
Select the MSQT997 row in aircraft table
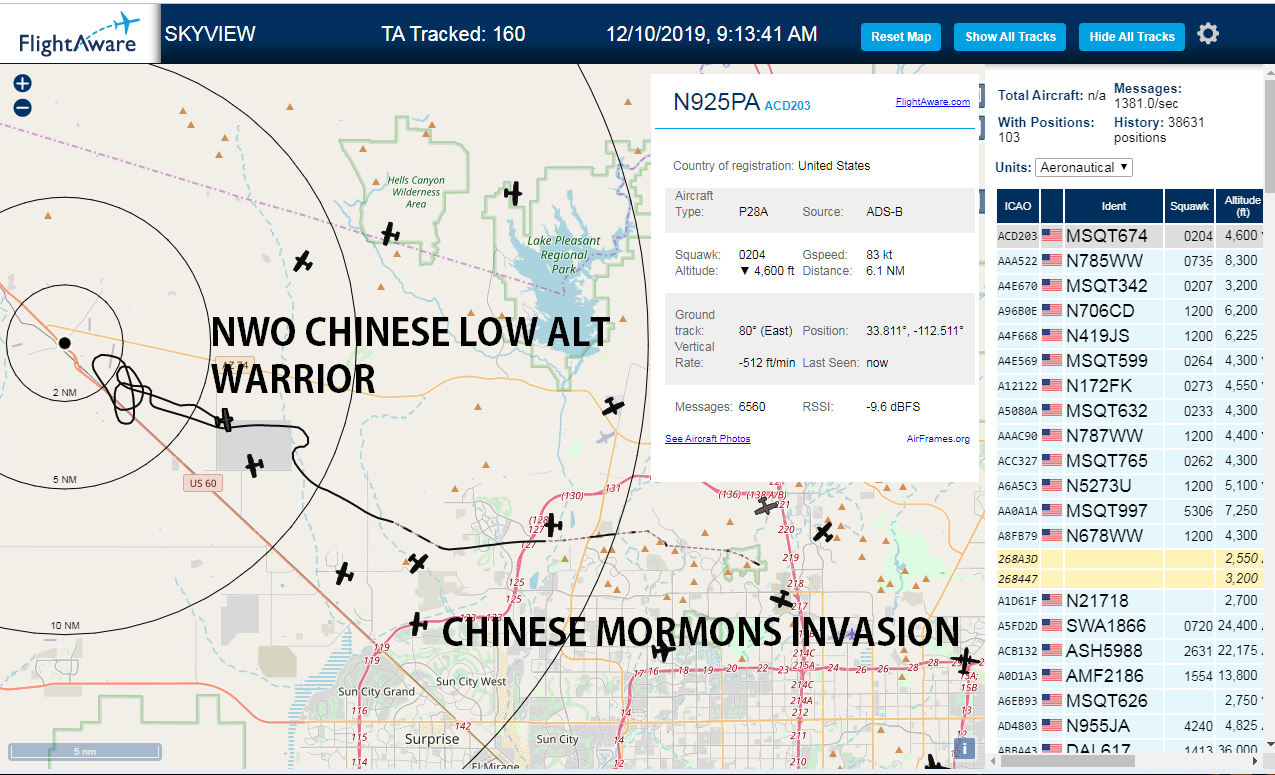(x=1131, y=511)
